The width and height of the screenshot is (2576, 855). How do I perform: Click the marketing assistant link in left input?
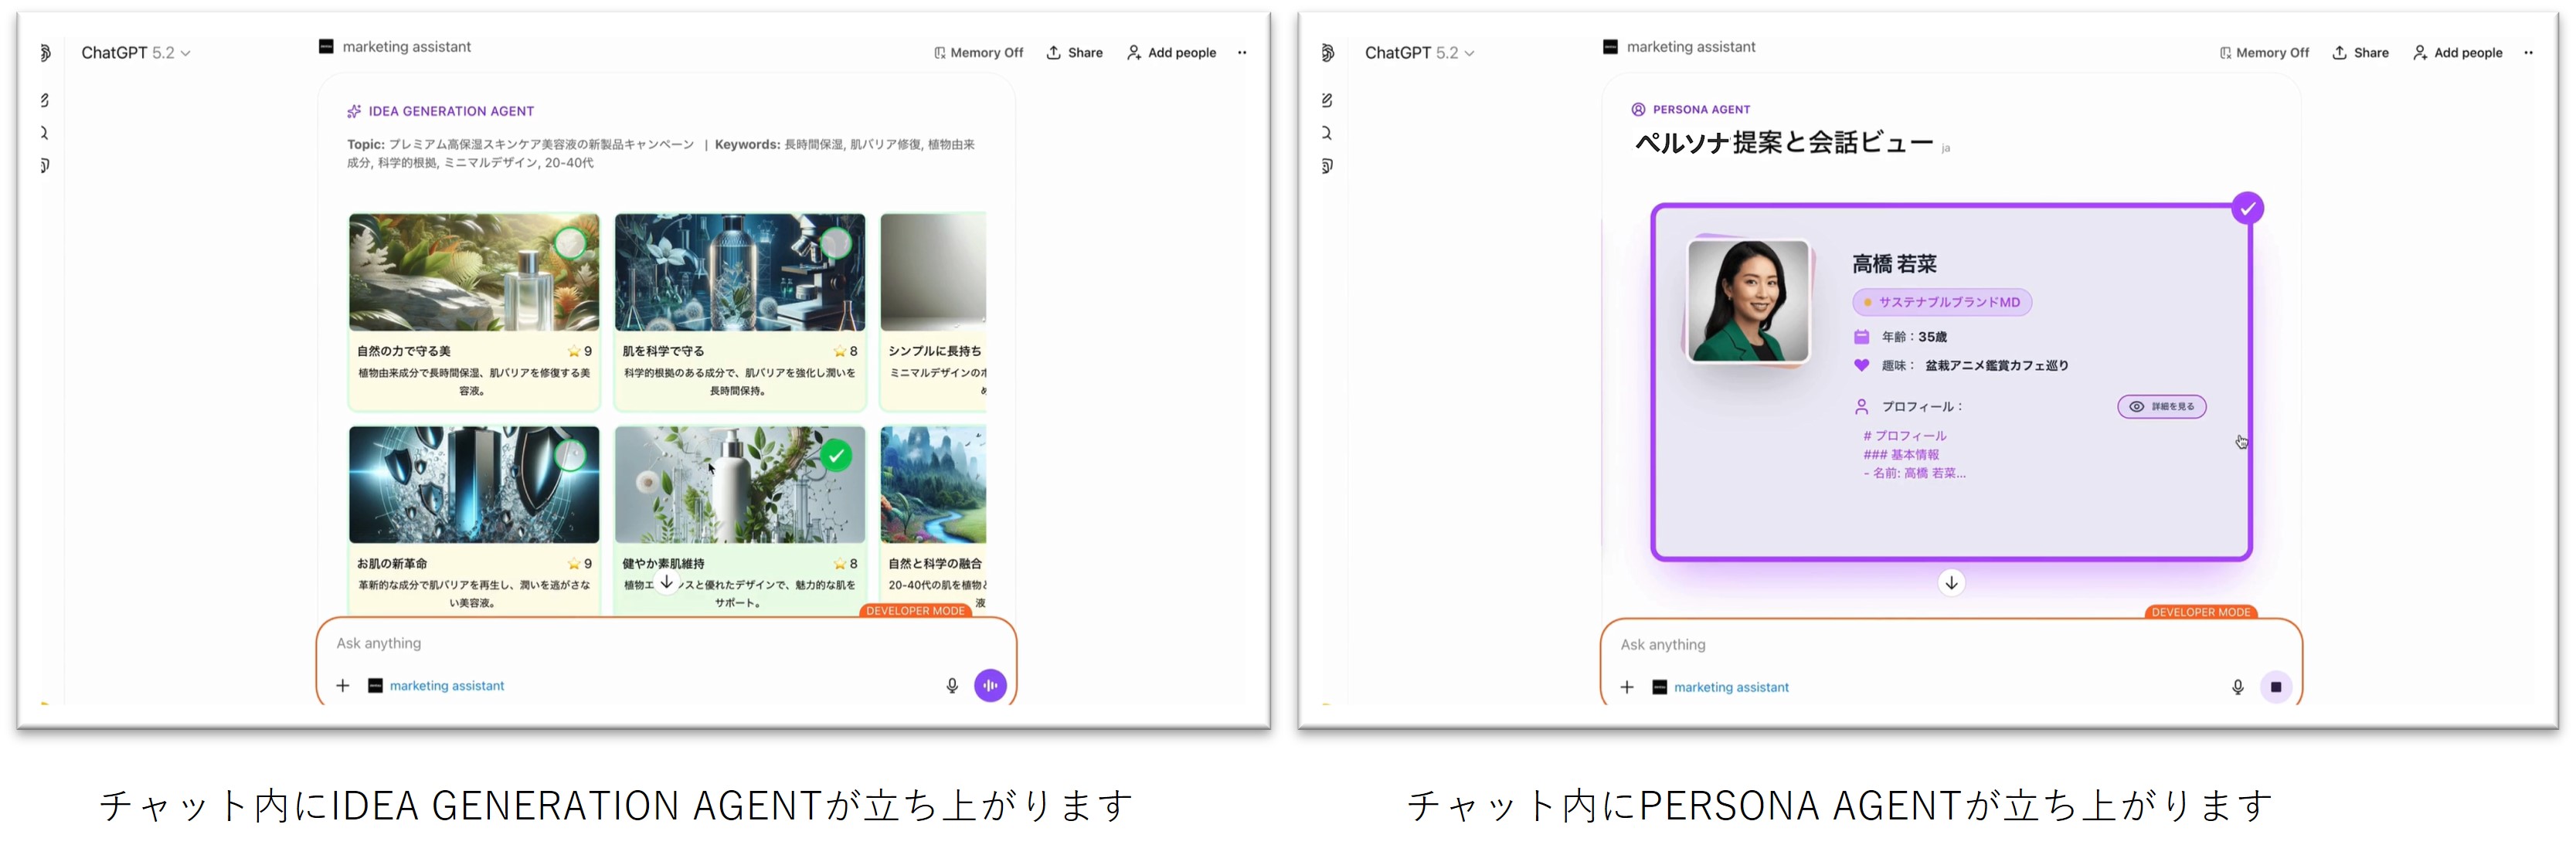[x=446, y=686]
